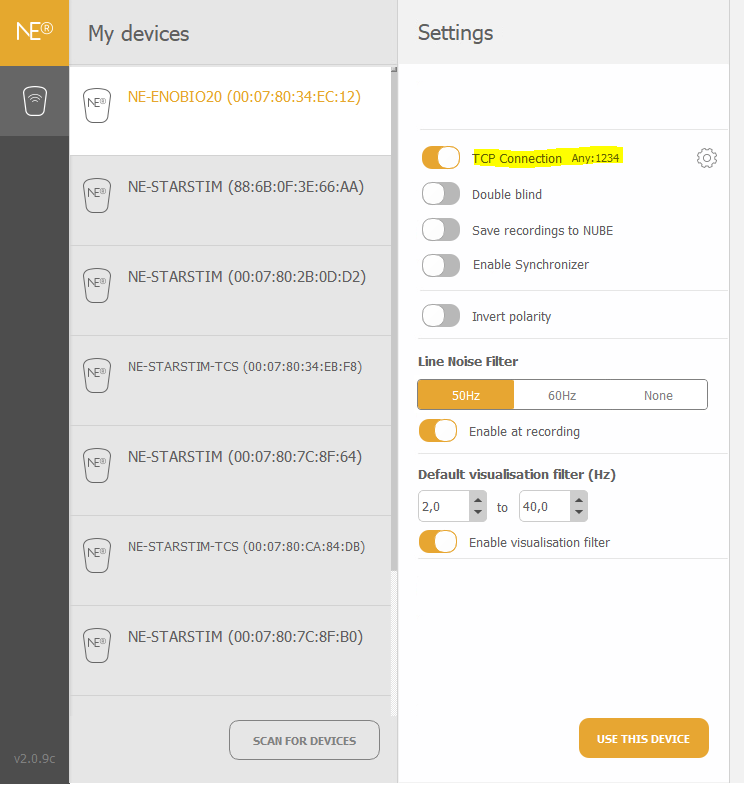This screenshot has width=744, height=788.
Task: Increase the lower visualisation filter value
Action: pyautogui.click(x=478, y=500)
